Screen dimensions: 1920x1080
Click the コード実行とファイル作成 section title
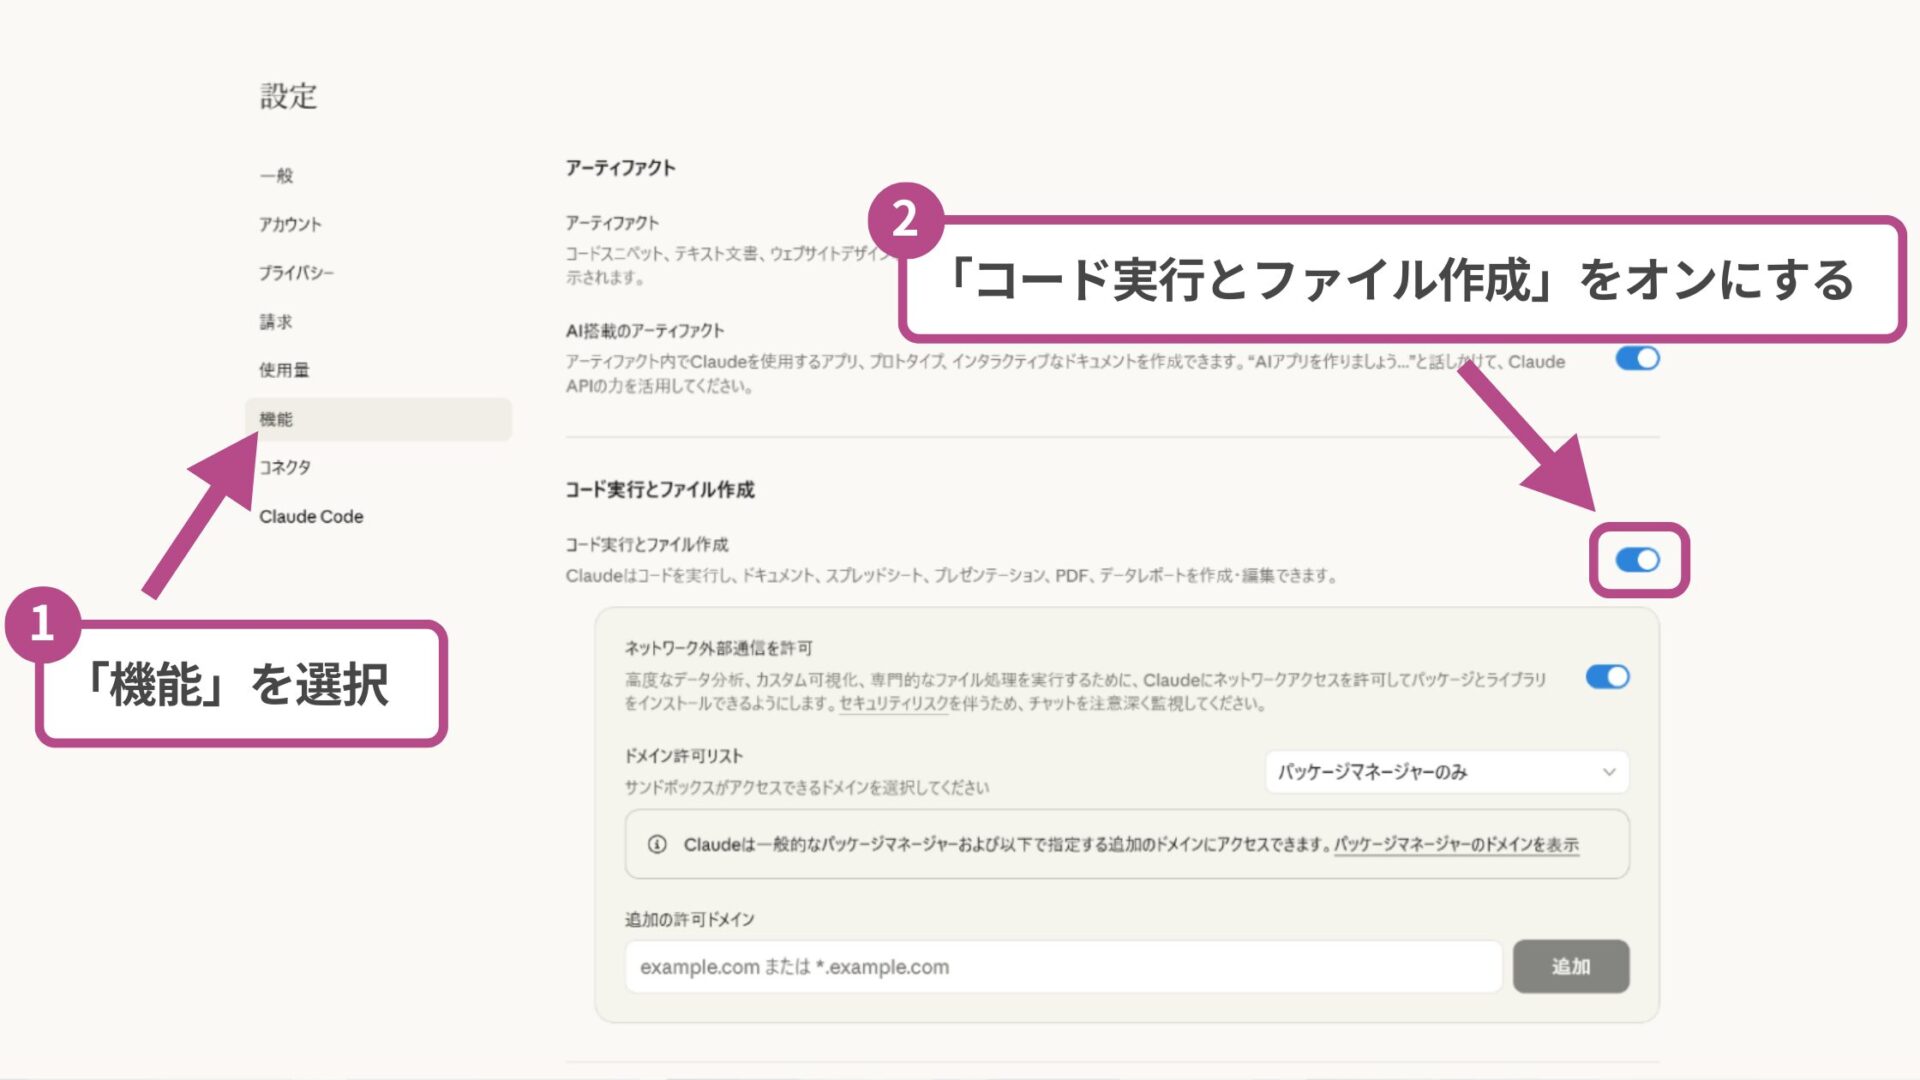click(660, 490)
